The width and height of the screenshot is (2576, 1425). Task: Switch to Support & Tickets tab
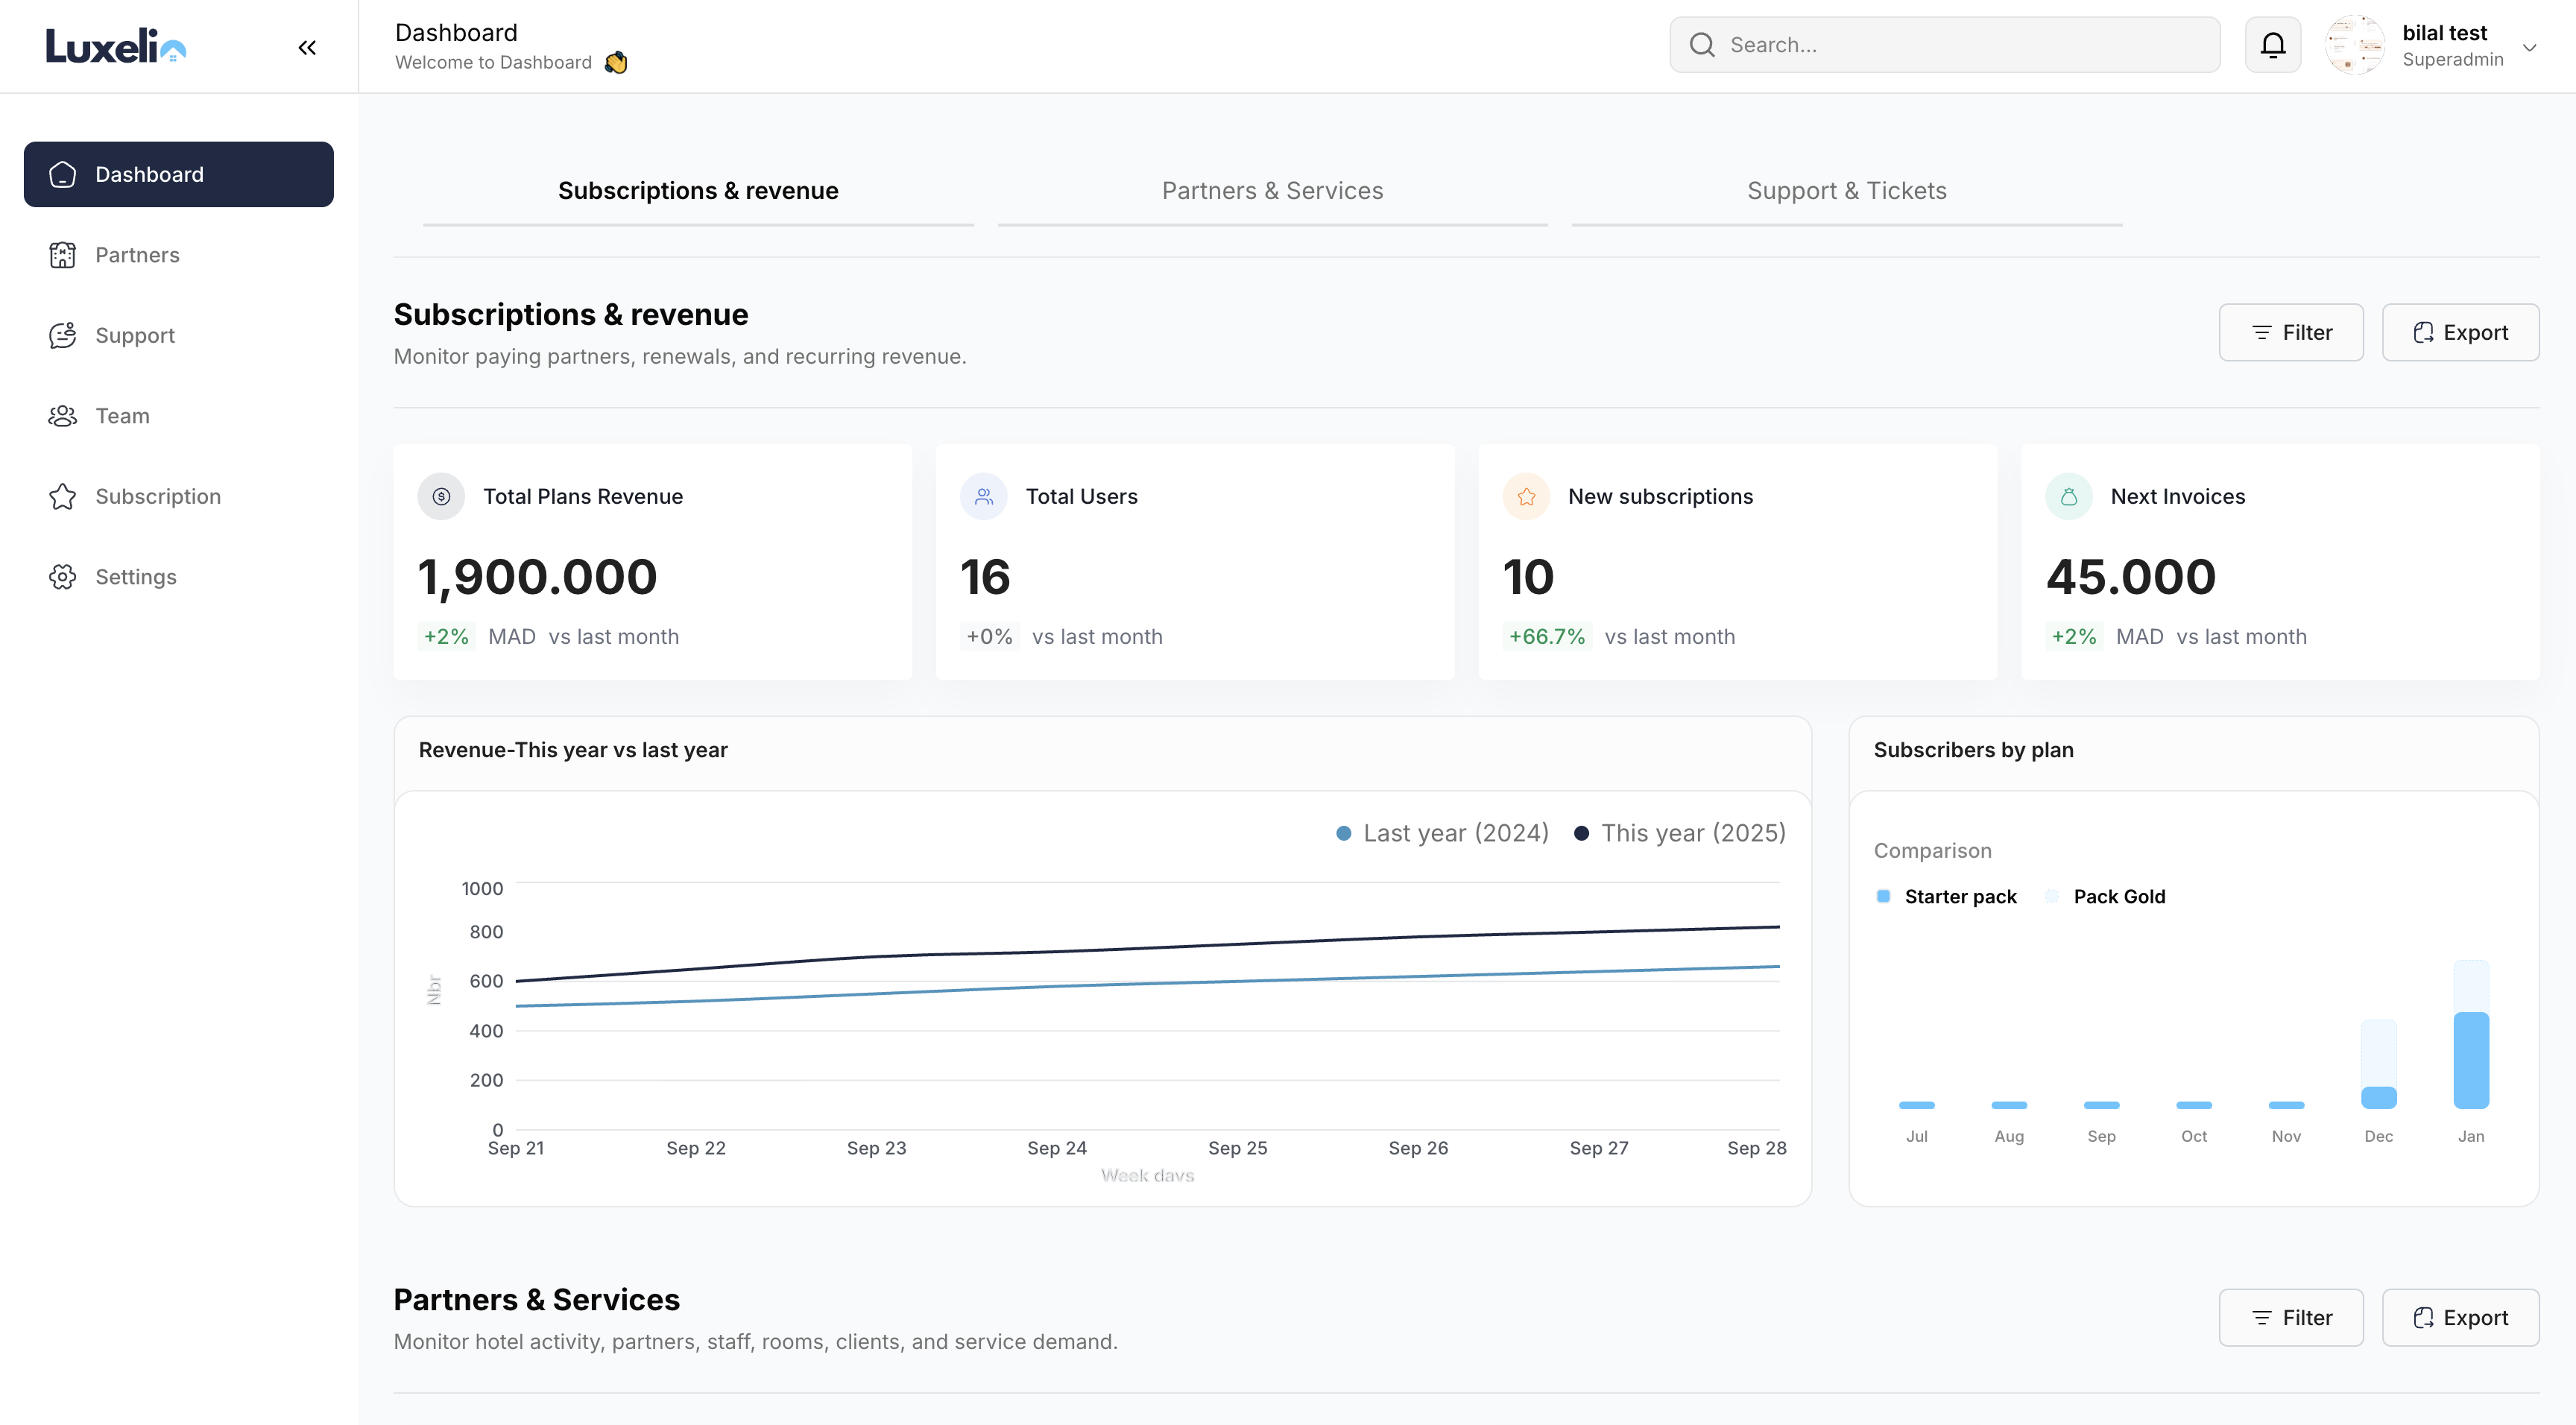[x=1846, y=191]
